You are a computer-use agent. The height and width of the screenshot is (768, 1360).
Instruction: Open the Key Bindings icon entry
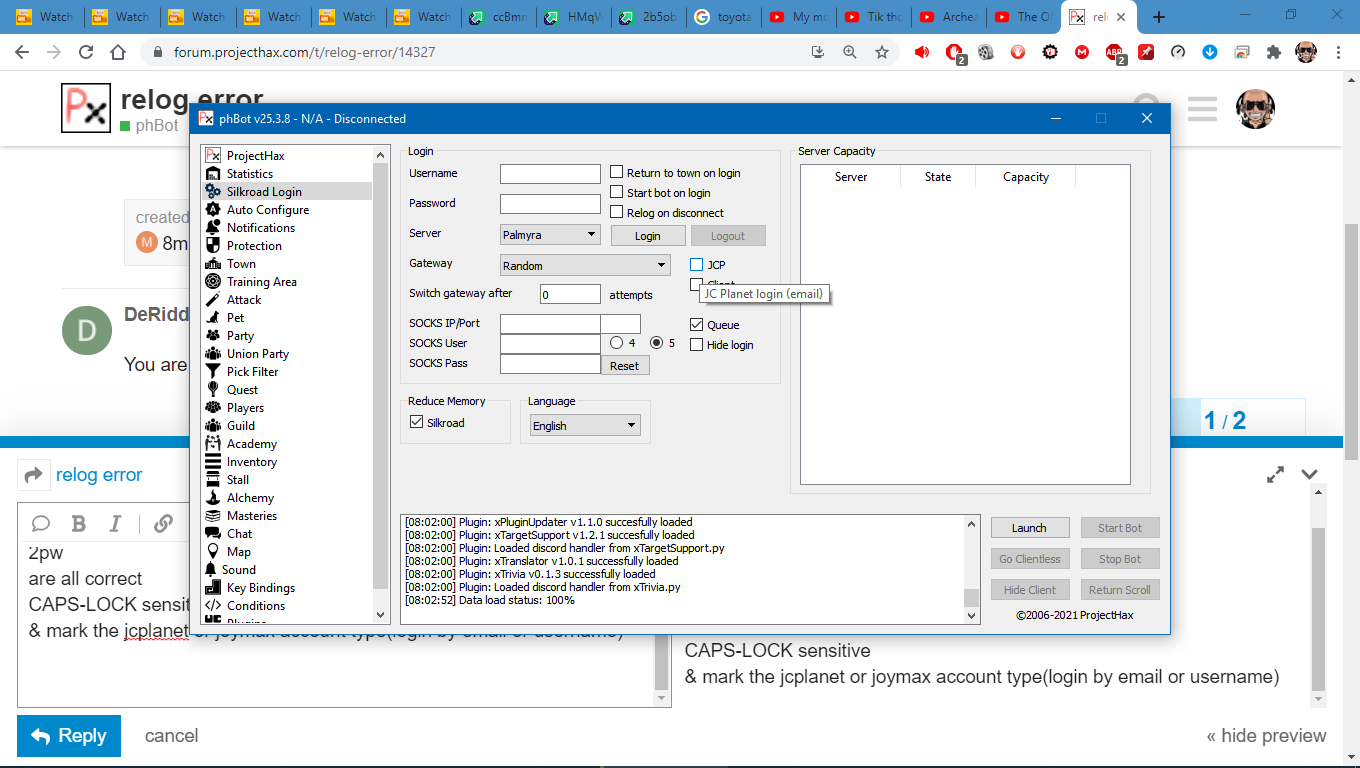(x=212, y=588)
